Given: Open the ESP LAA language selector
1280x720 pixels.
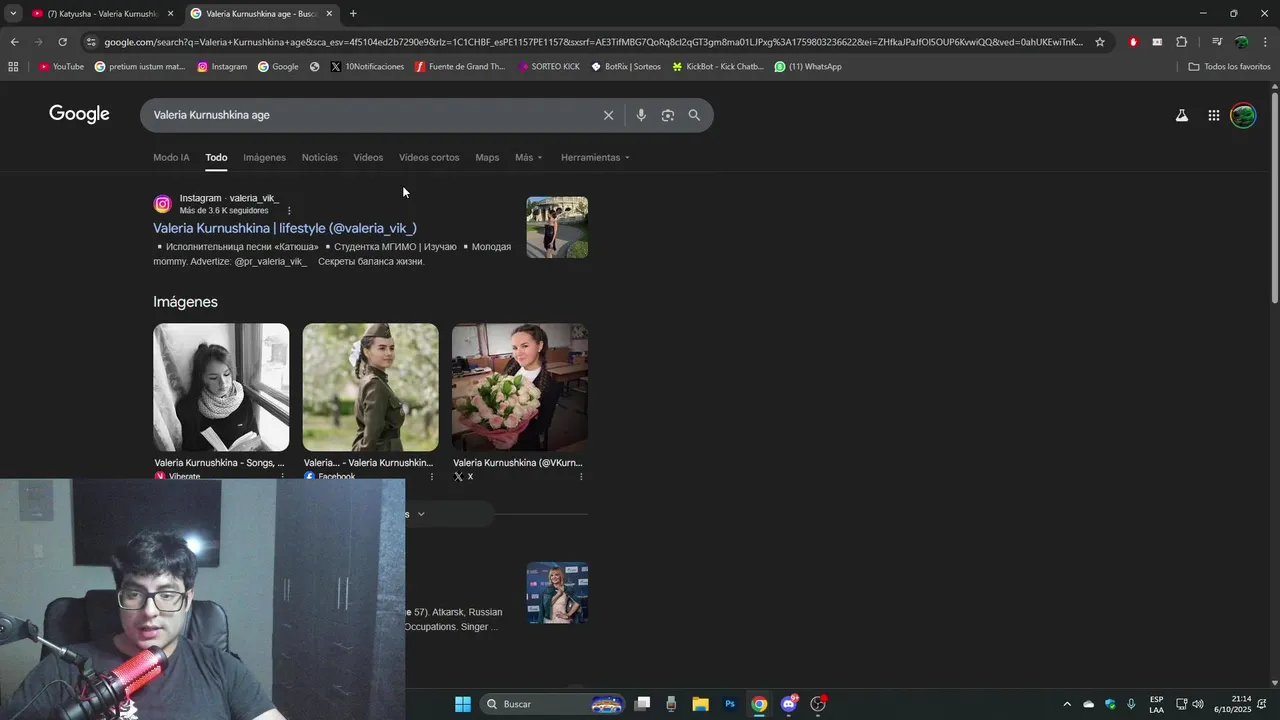Looking at the screenshot, I should [1156, 704].
